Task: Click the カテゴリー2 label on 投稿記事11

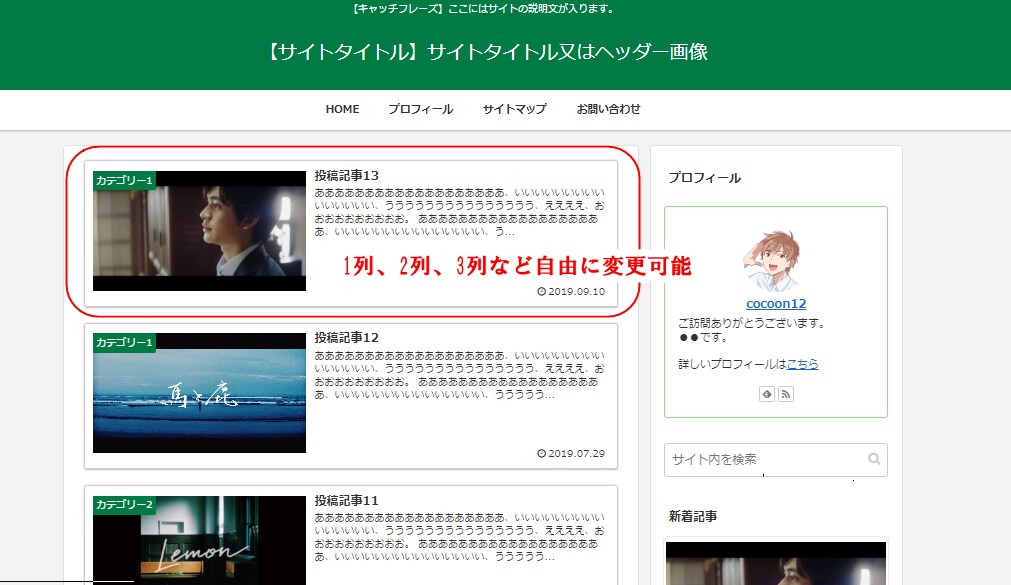Action: (x=124, y=504)
